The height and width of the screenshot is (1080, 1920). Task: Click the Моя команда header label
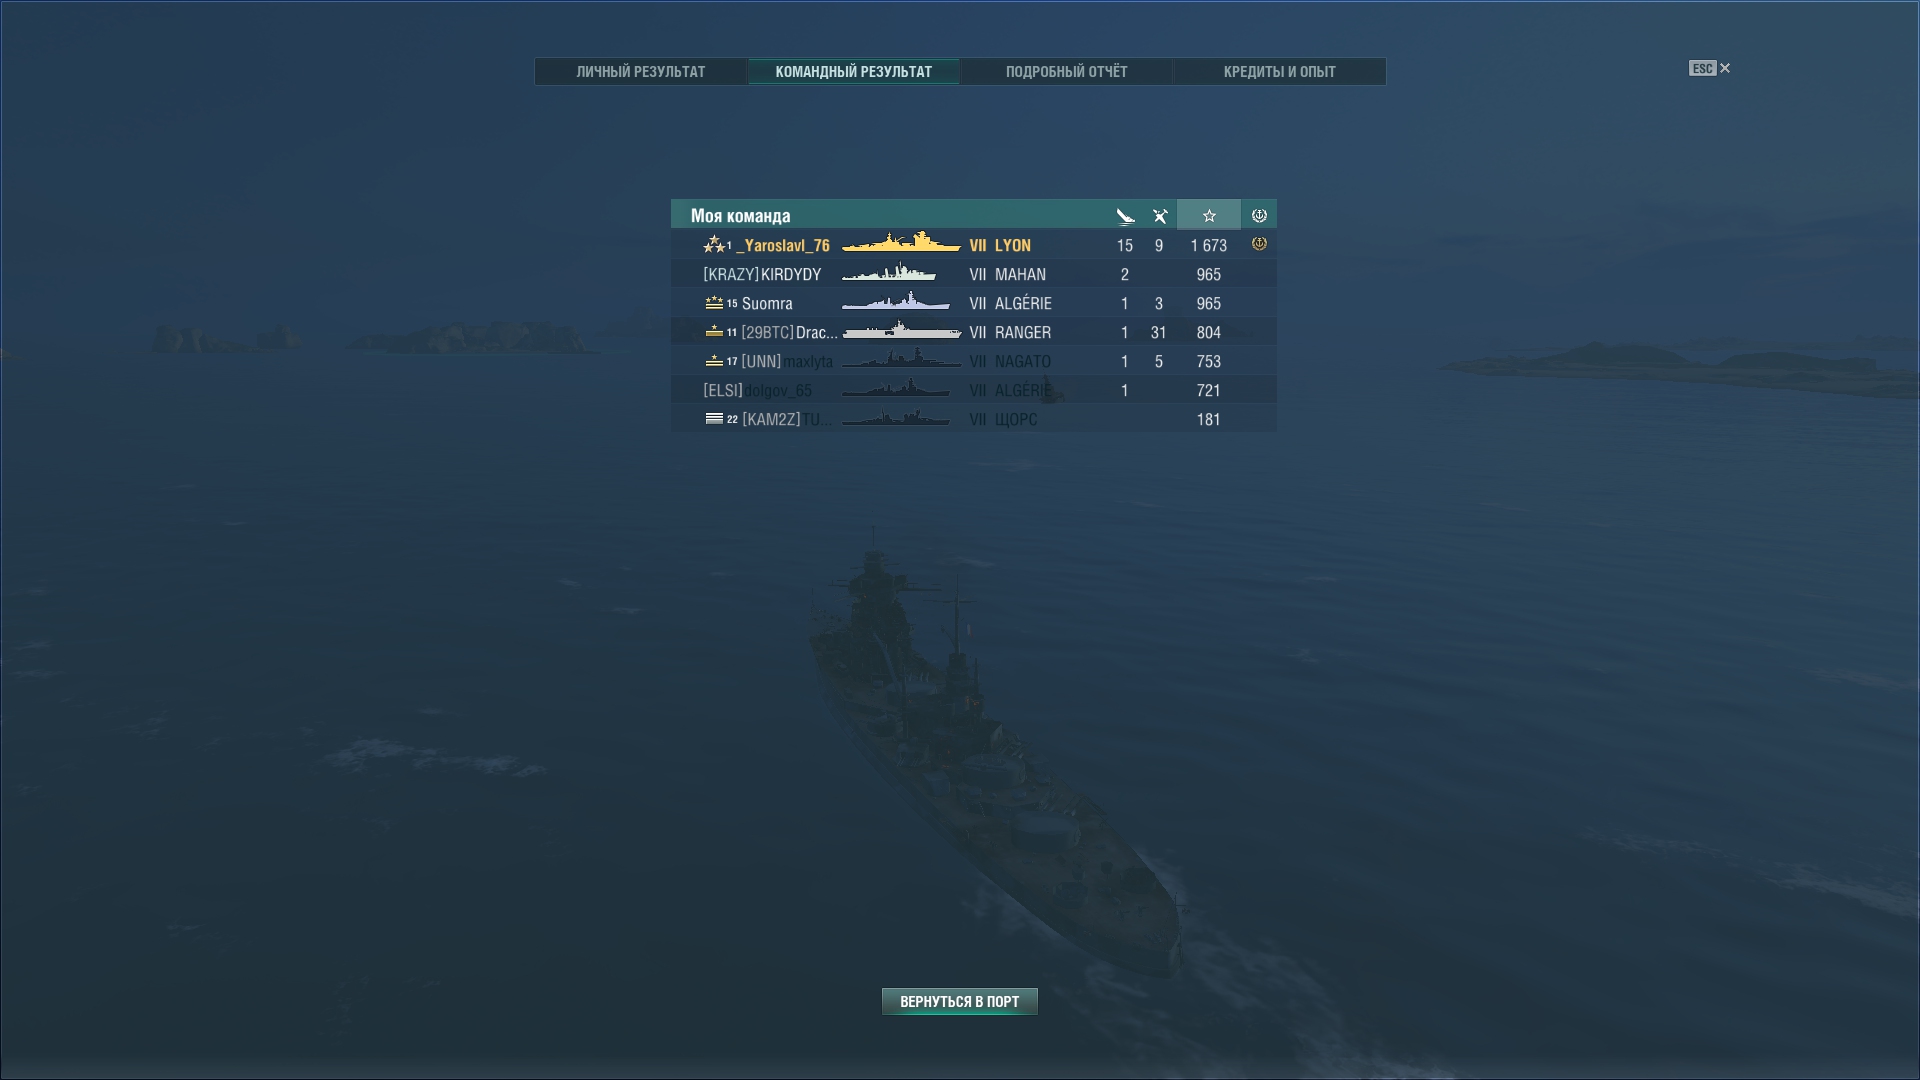pyautogui.click(x=740, y=216)
